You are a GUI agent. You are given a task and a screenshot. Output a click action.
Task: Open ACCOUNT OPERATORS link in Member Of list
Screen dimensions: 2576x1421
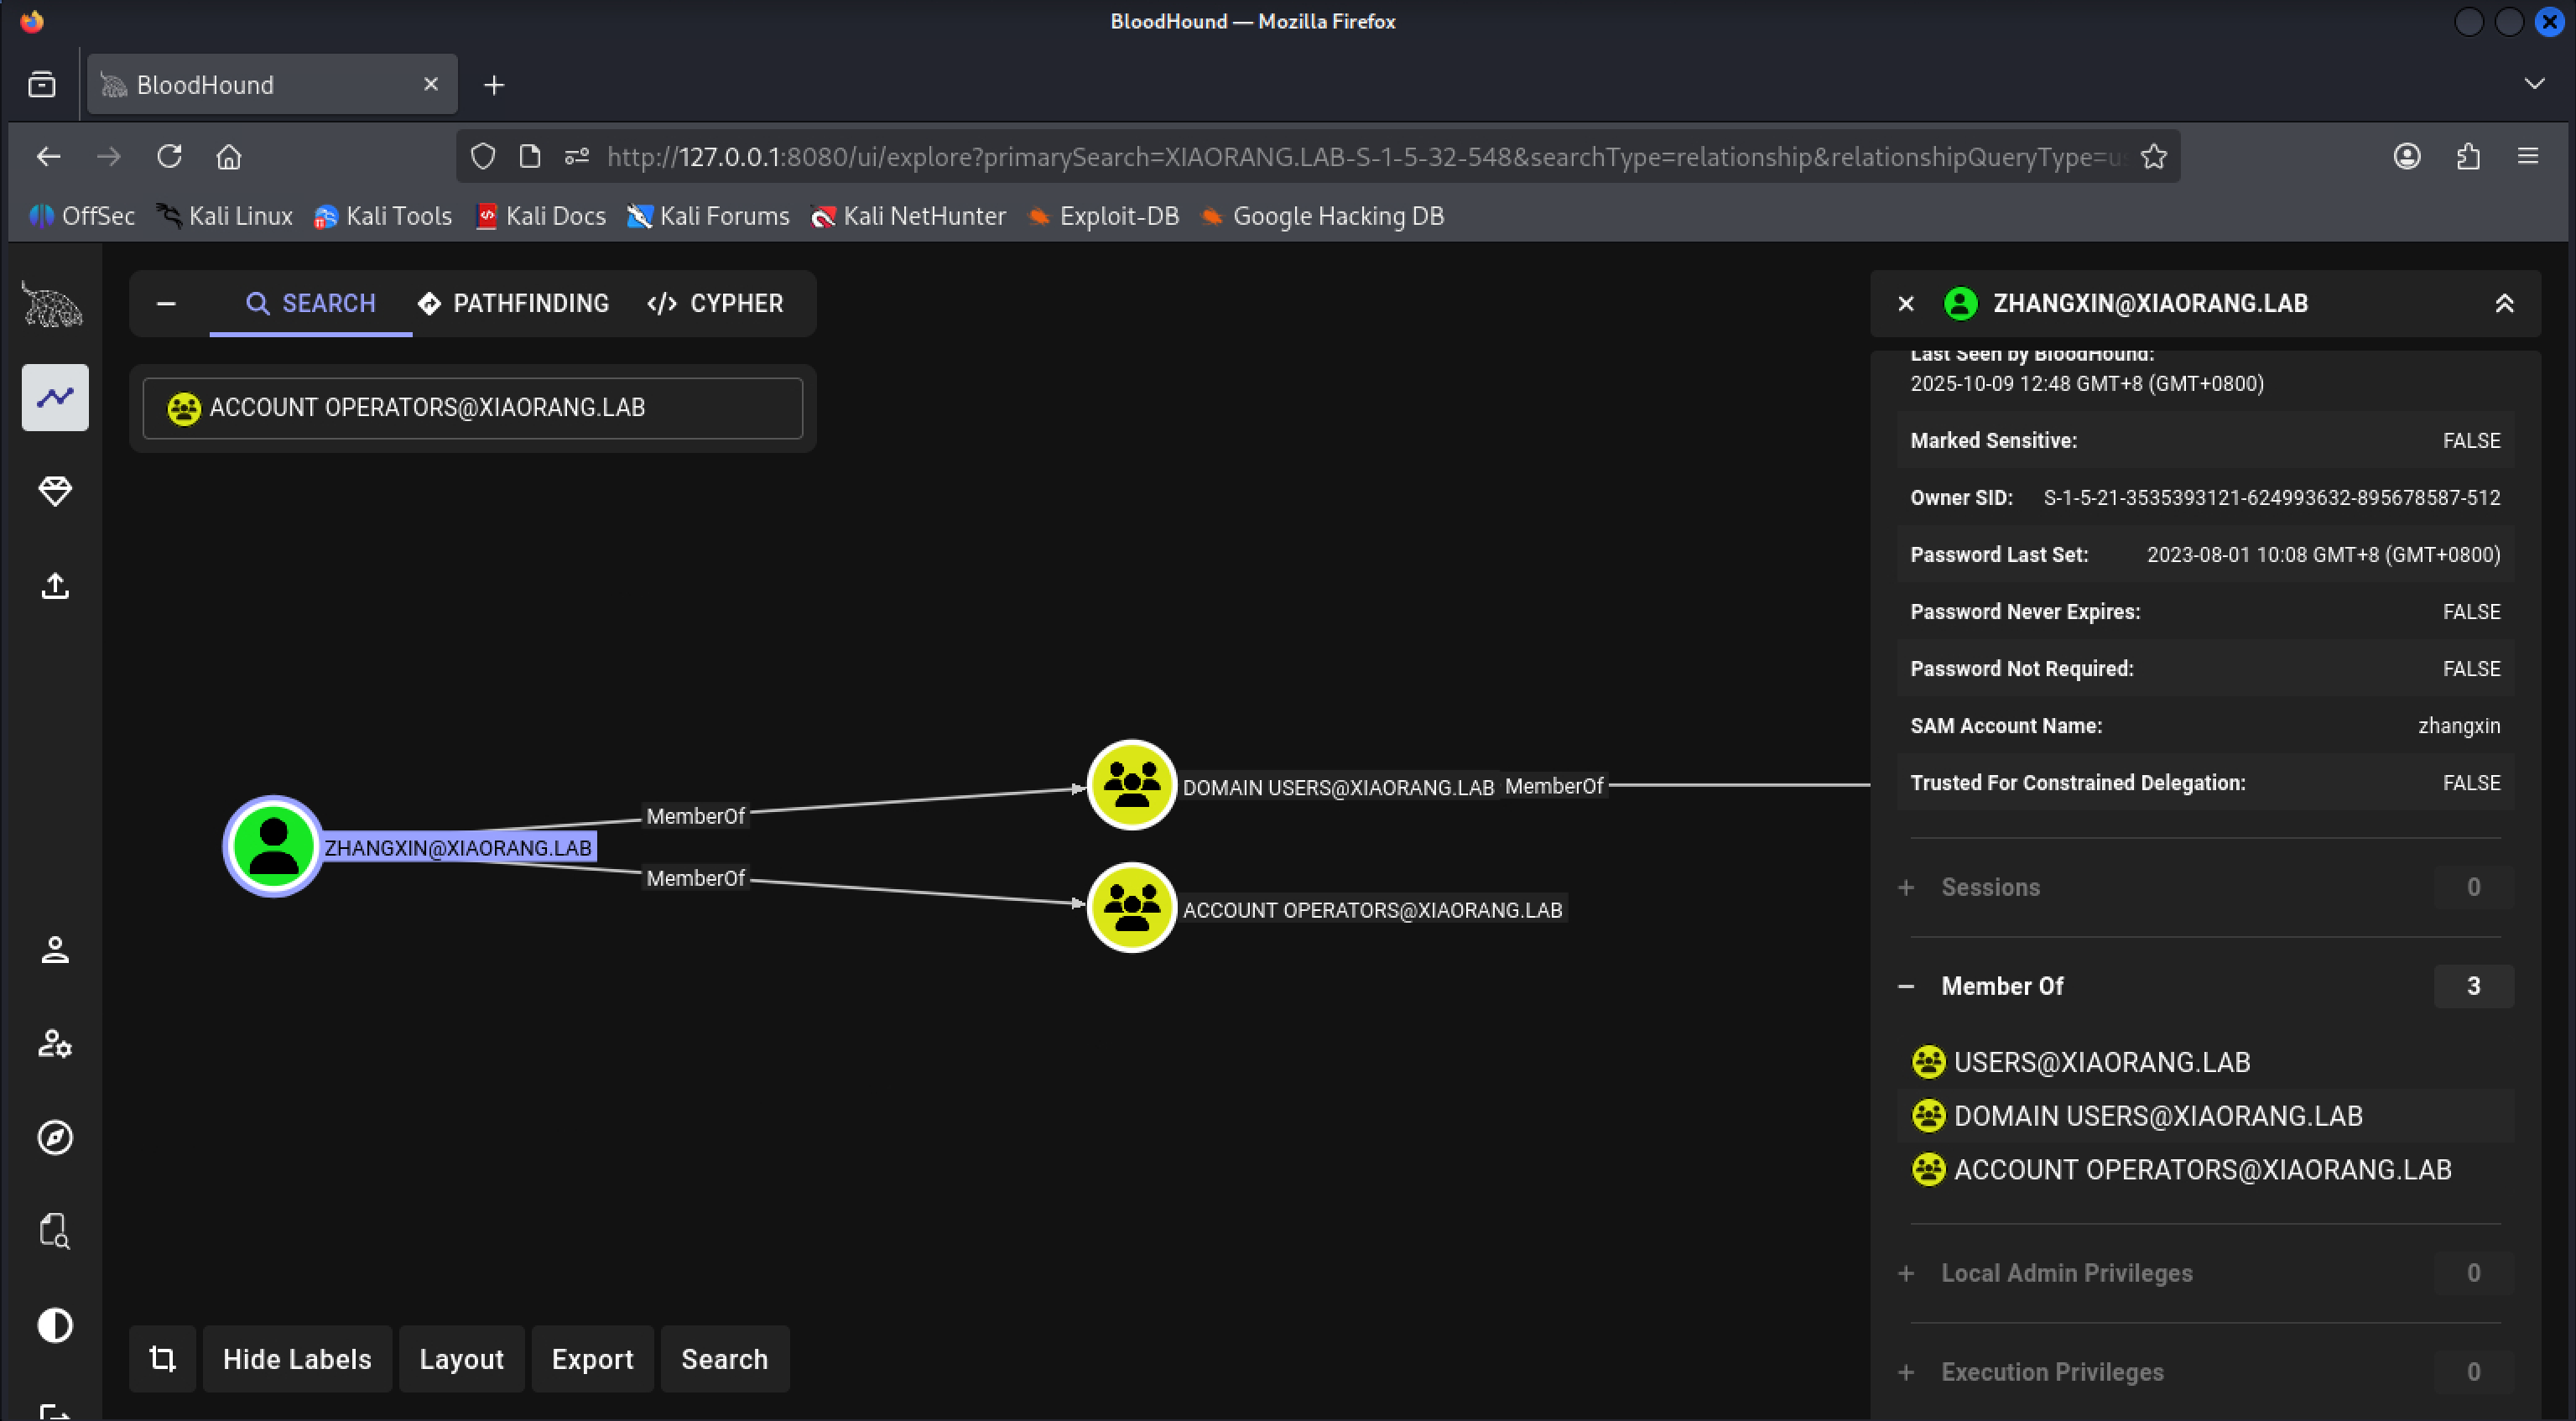2202,1169
